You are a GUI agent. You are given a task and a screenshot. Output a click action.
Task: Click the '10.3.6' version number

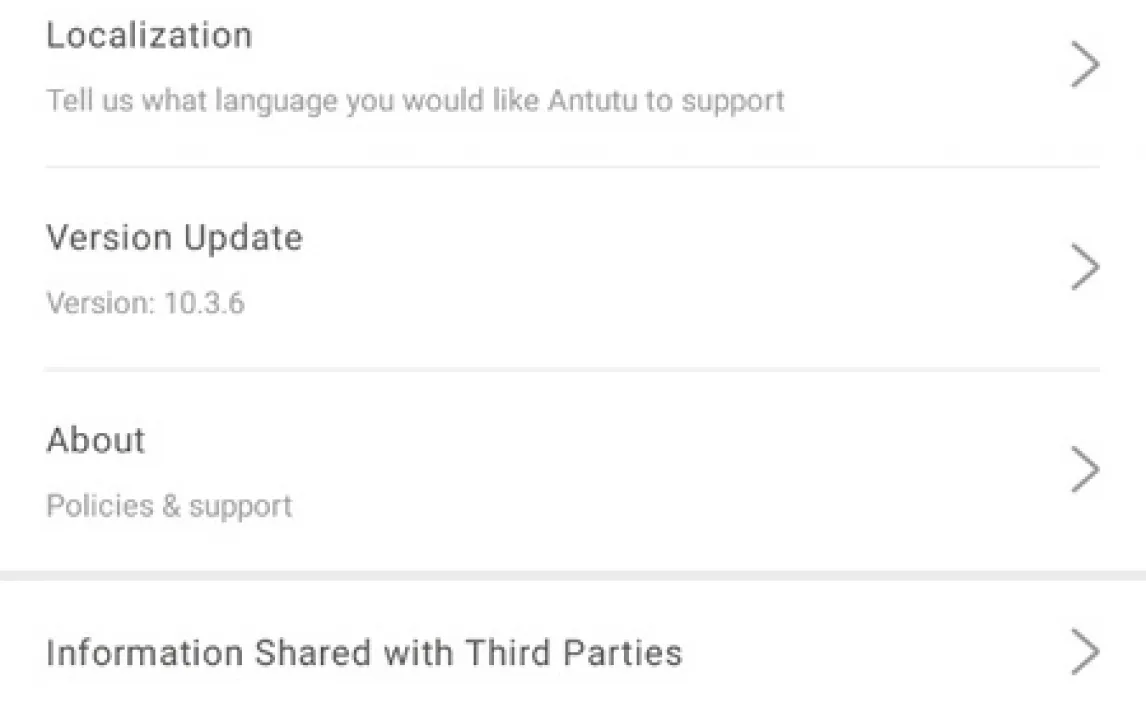pyautogui.click(x=204, y=303)
